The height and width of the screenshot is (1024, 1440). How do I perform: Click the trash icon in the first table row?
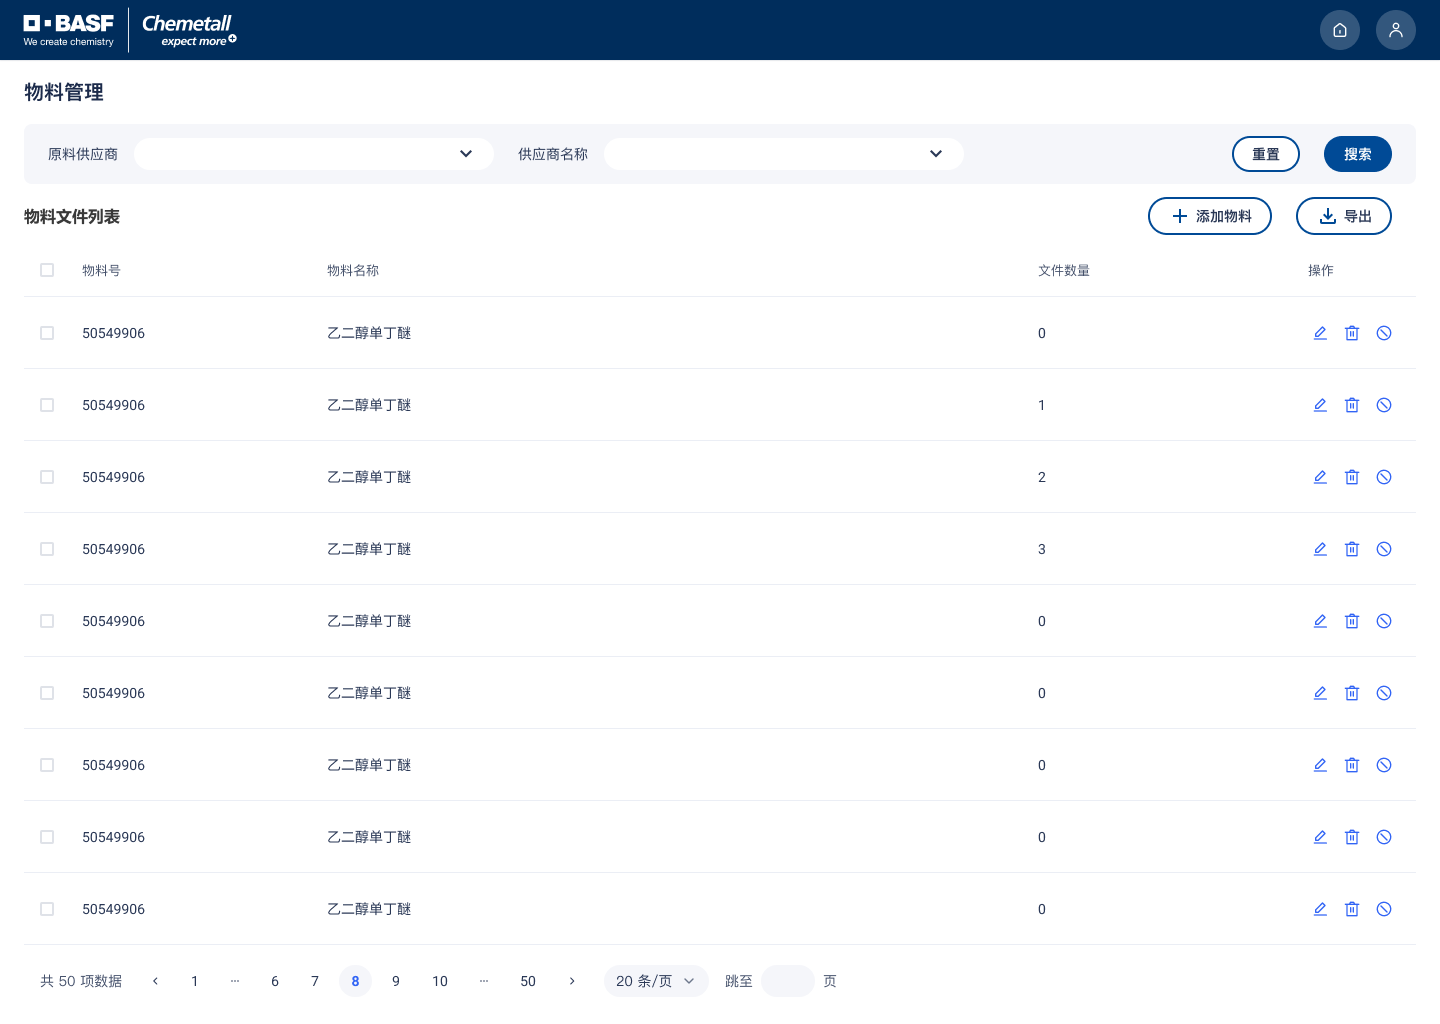tap(1352, 333)
